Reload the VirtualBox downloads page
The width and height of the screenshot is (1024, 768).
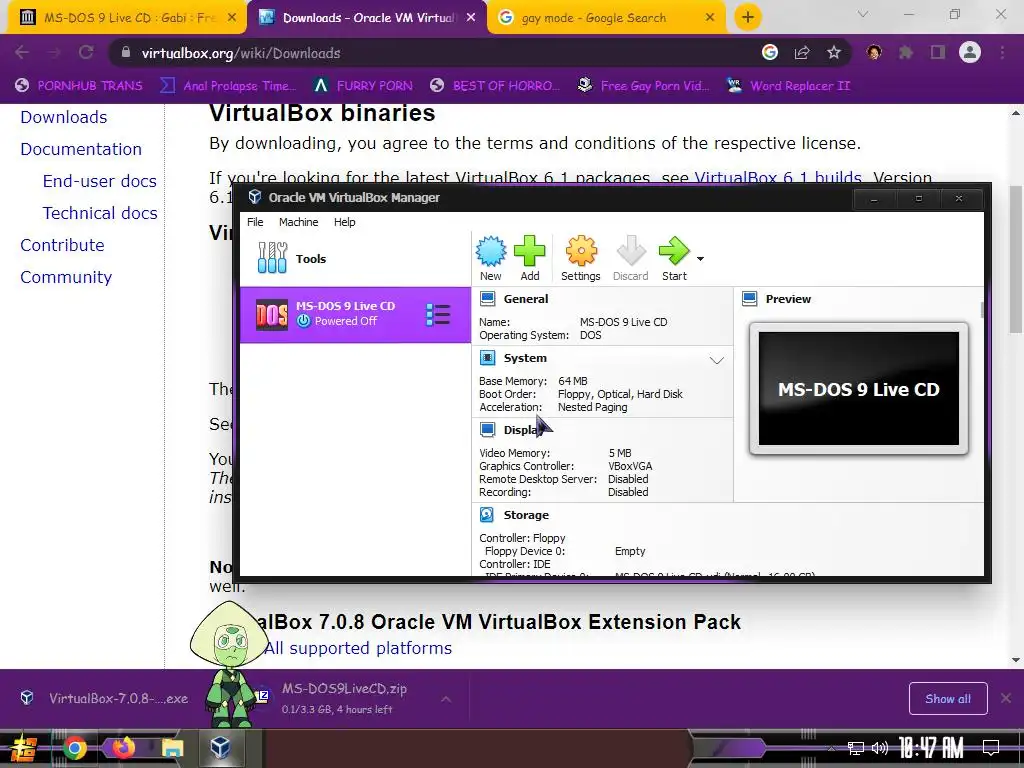86,52
